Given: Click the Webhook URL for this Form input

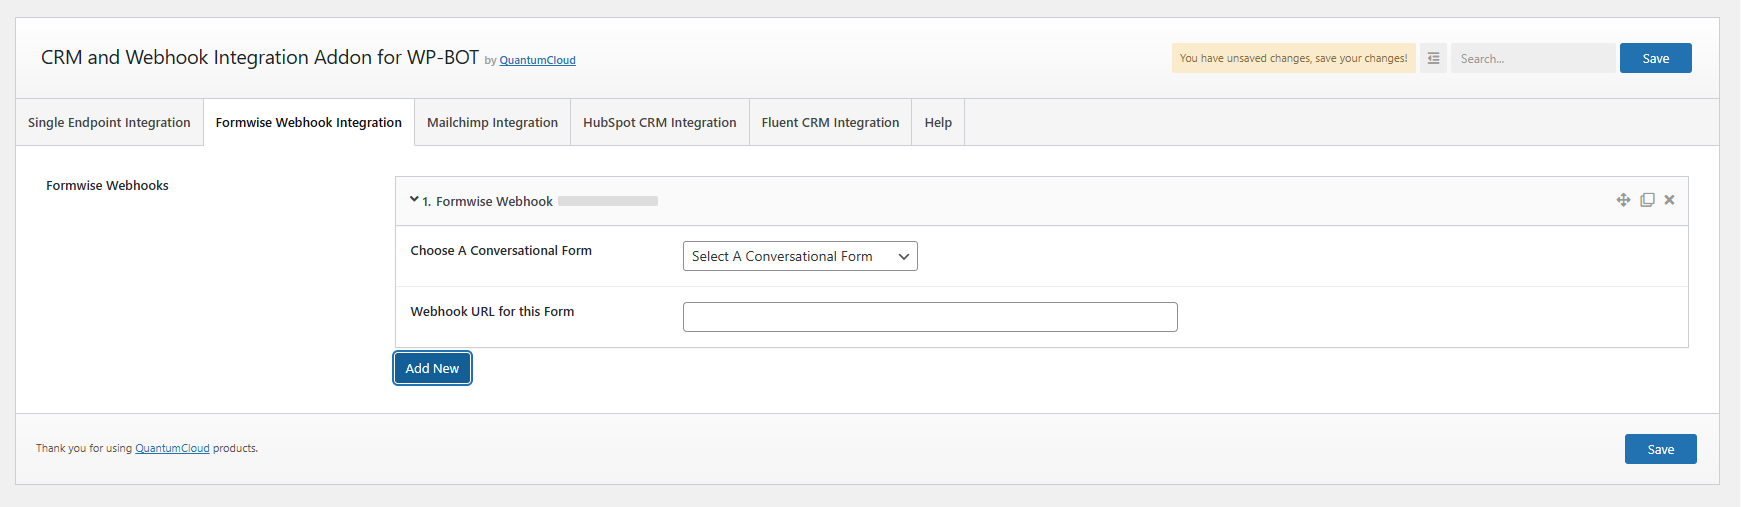Looking at the screenshot, I should pyautogui.click(x=929, y=317).
